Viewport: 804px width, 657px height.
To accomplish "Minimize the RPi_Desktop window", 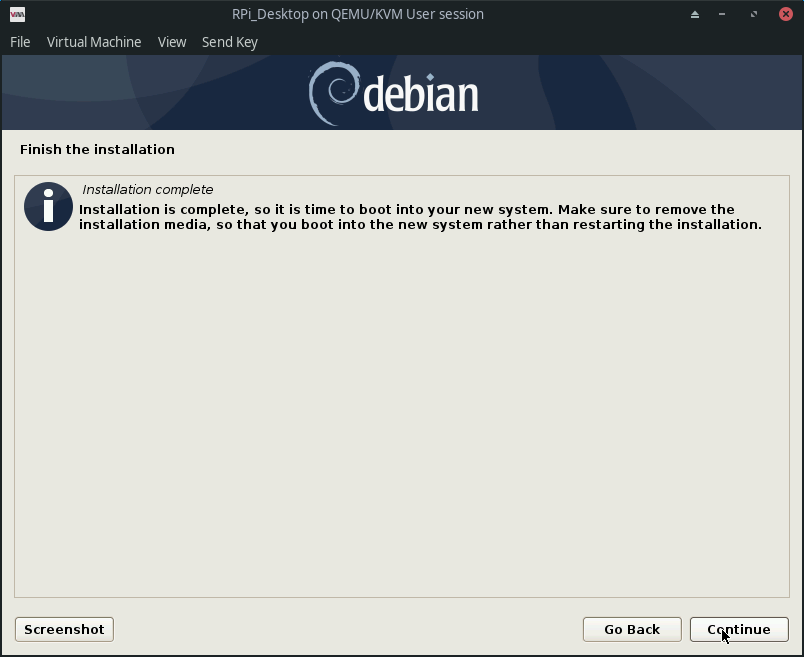I will tap(722, 14).
